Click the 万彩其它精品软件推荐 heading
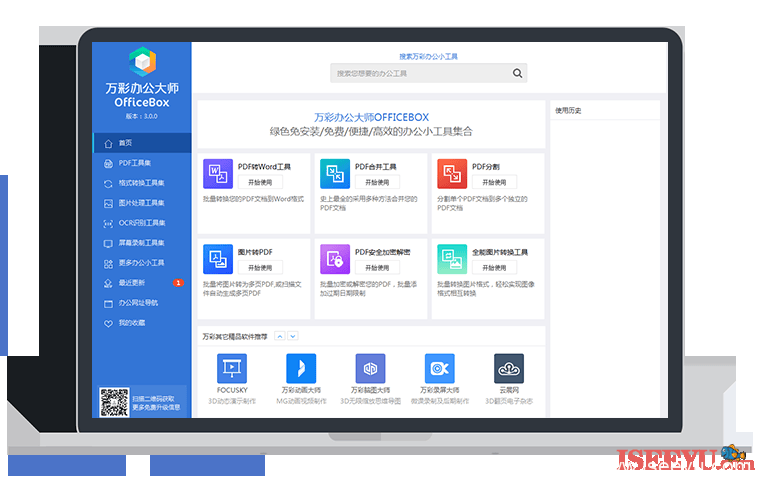The height and width of the screenshot is (481, 761). [235, 336]
